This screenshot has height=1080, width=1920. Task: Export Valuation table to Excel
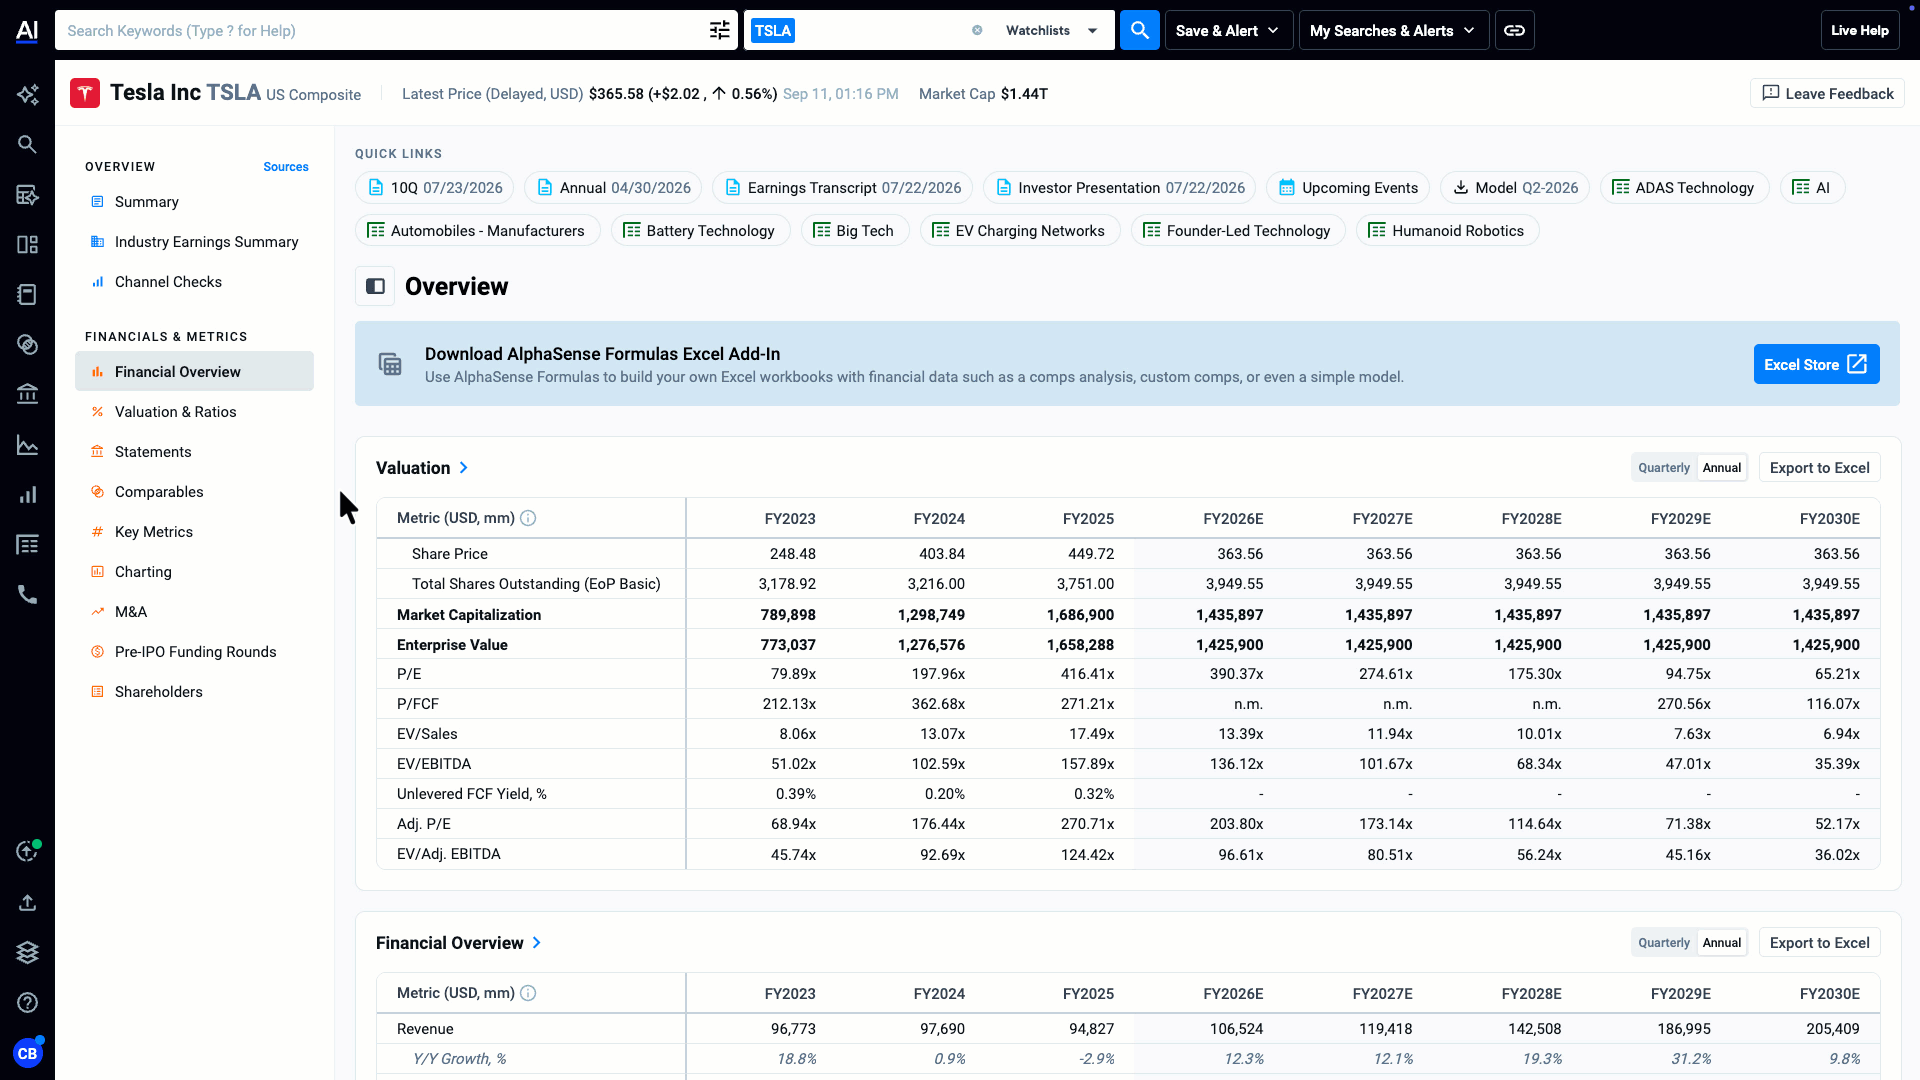click(1819, 468)
